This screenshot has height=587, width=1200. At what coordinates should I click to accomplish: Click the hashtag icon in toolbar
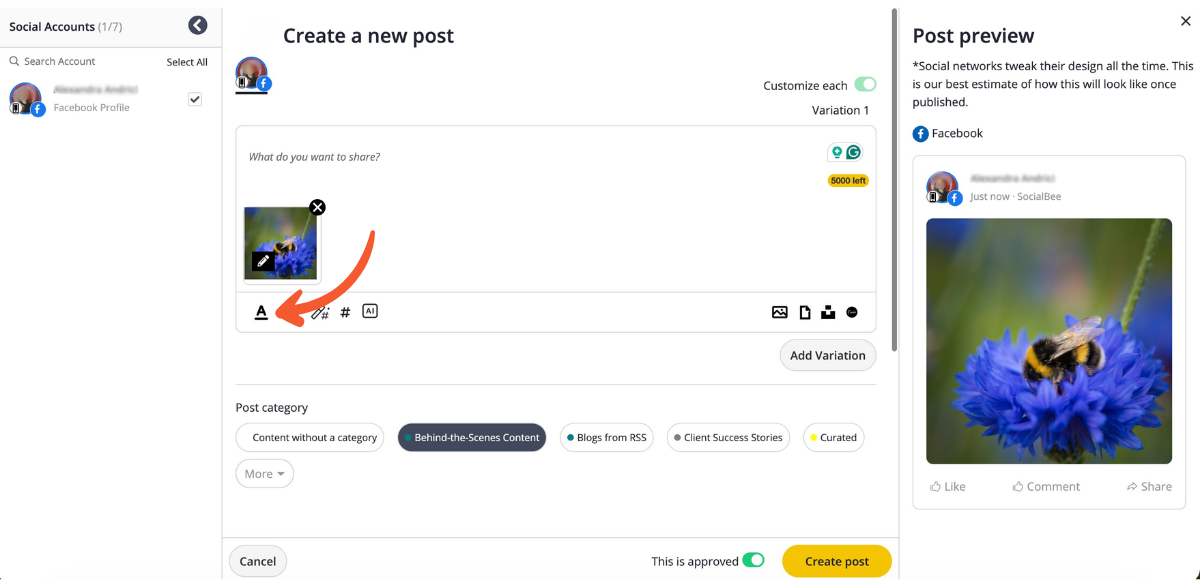(346, 312)
